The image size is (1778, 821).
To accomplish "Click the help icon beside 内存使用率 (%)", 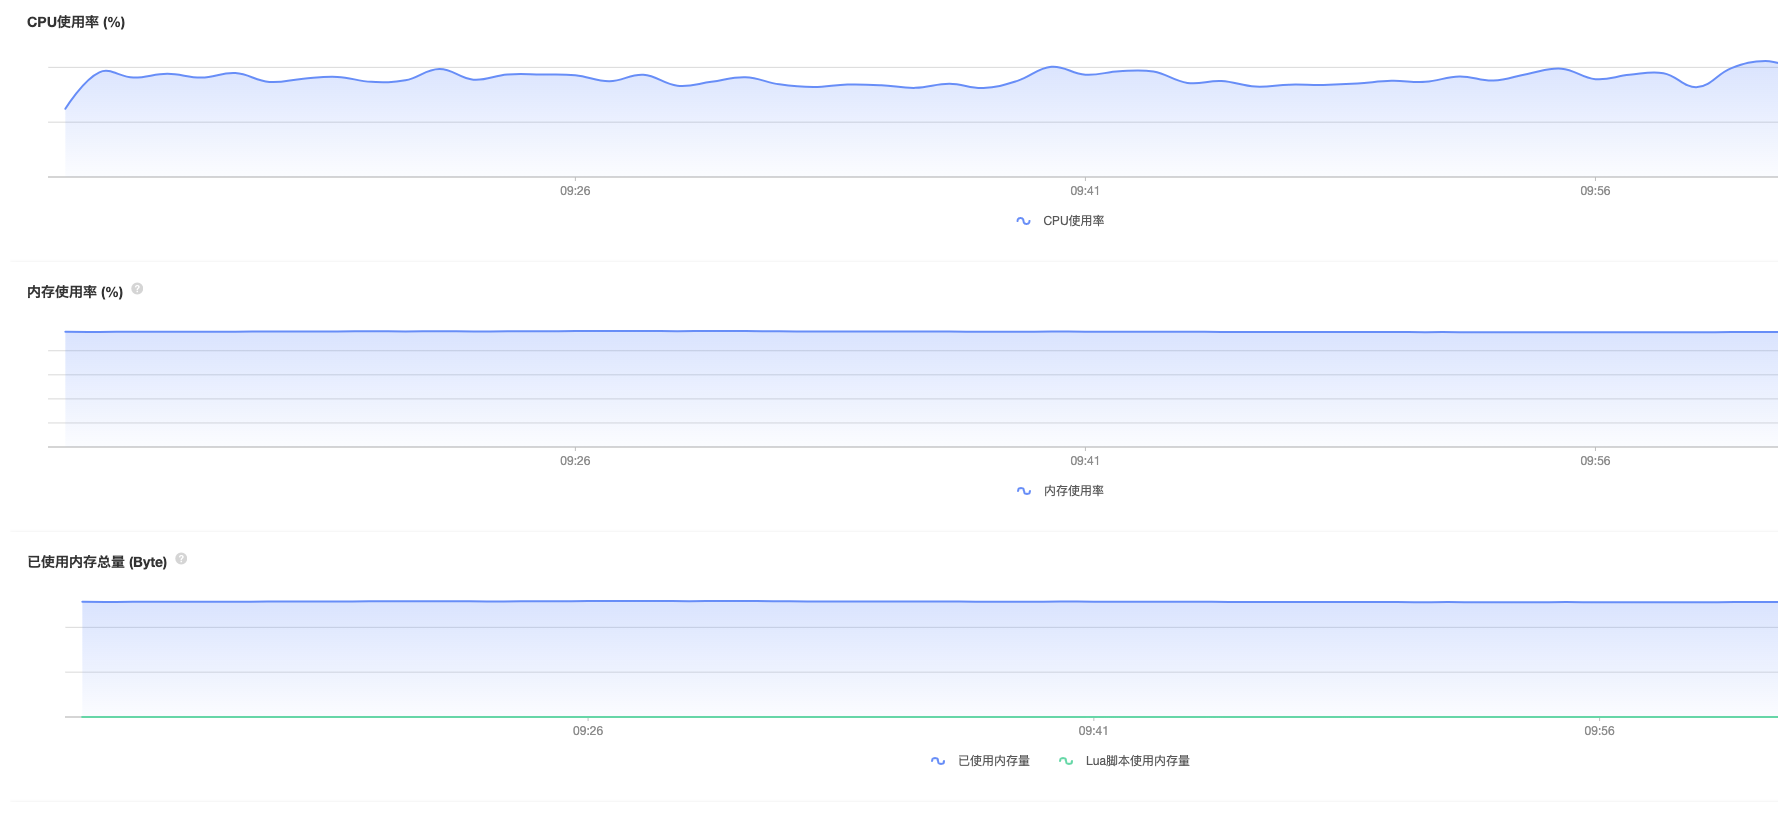I will 138,289.
